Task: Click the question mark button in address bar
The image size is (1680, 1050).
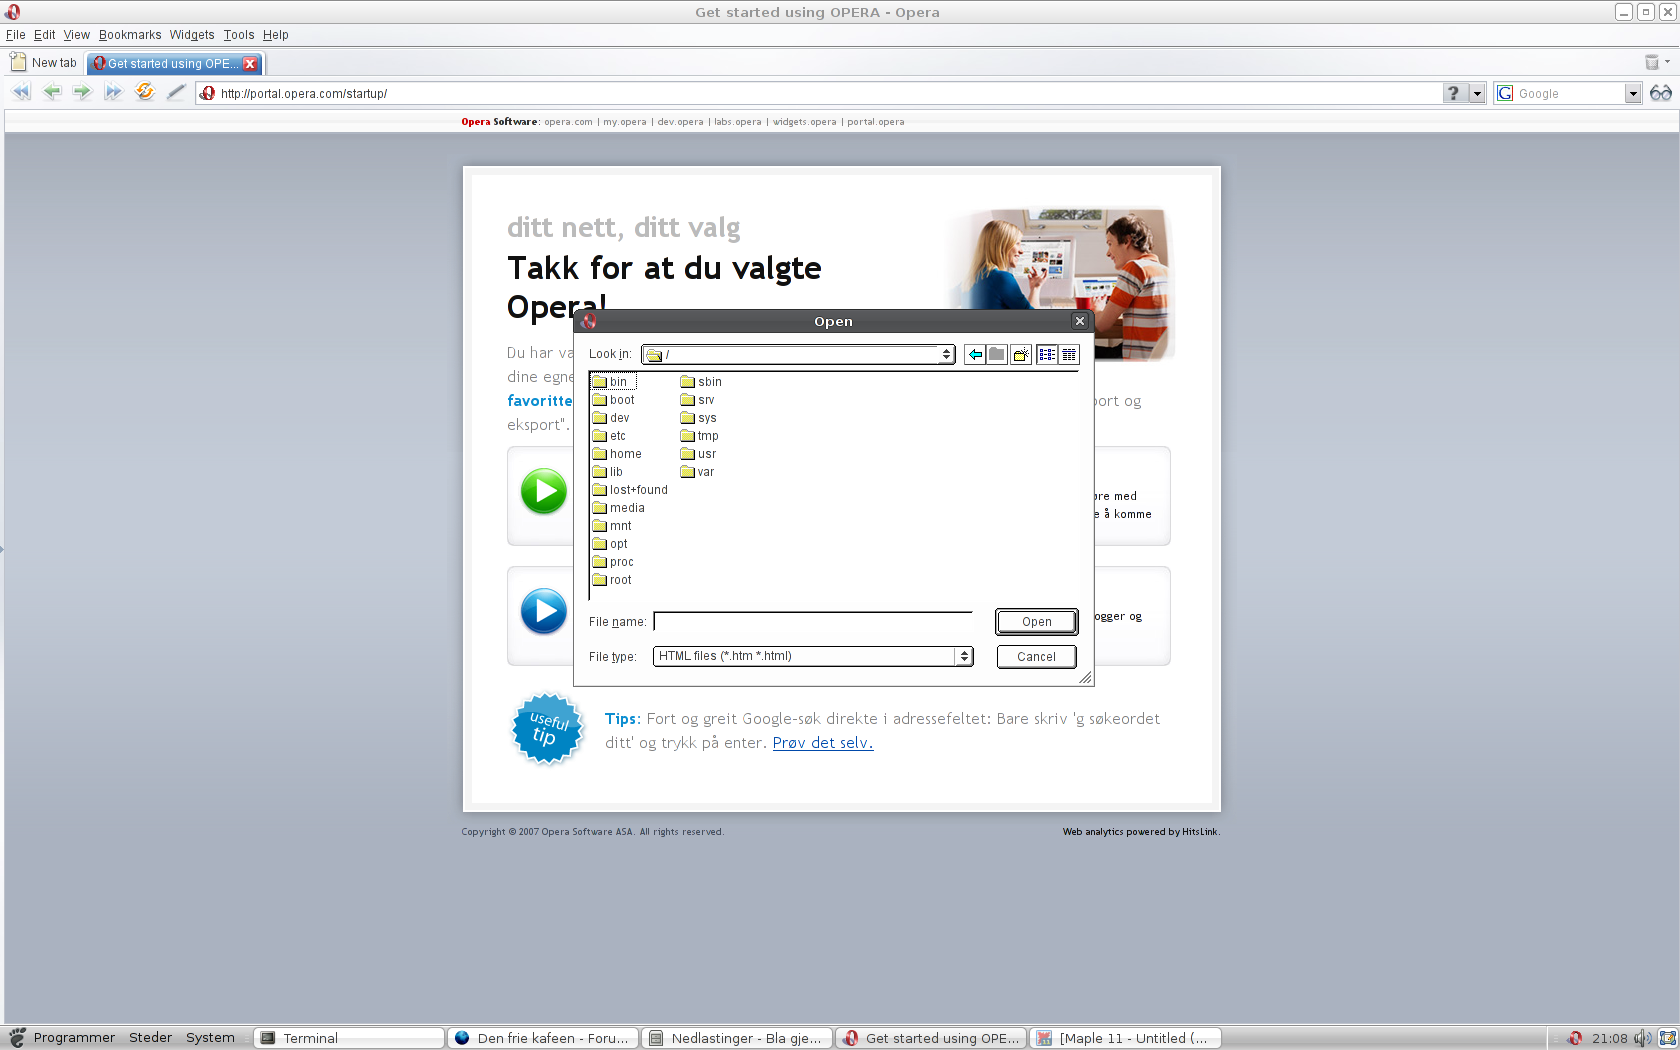Action: 1454,93
